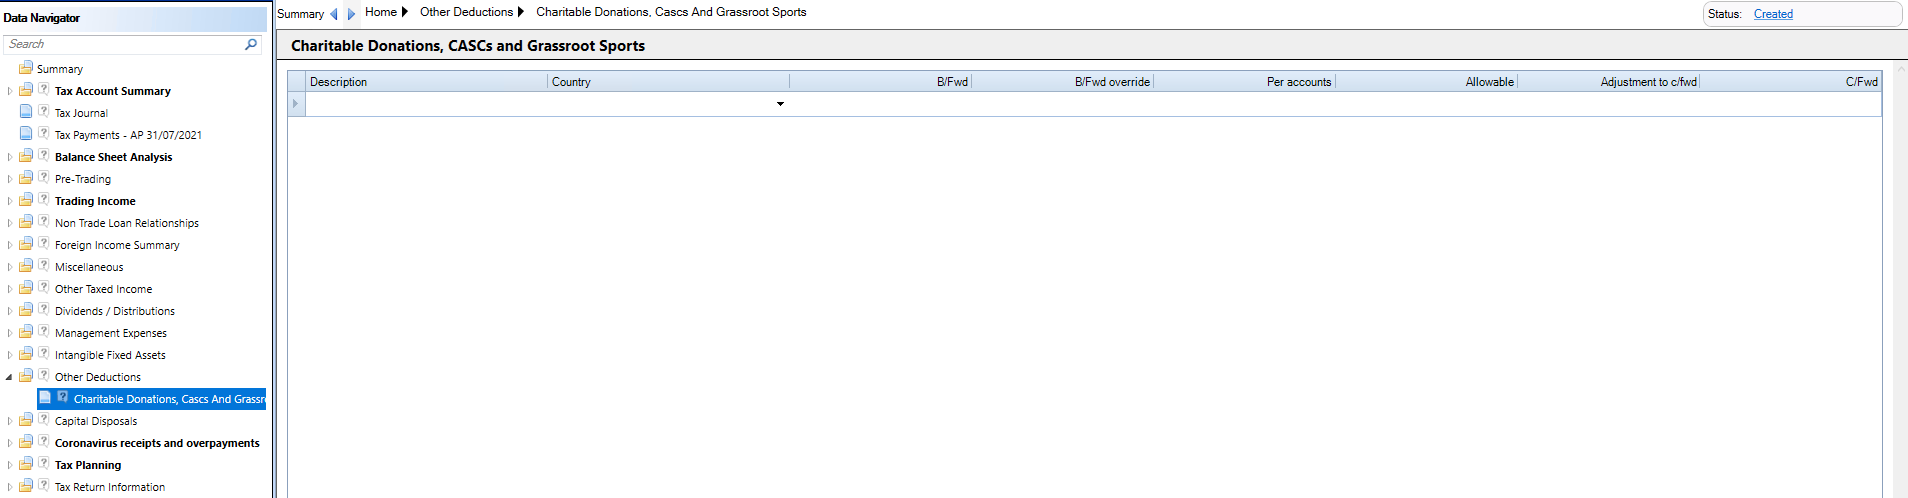Click the Description cell in the new row
The image size is (1908, 498).
point(427,104)
